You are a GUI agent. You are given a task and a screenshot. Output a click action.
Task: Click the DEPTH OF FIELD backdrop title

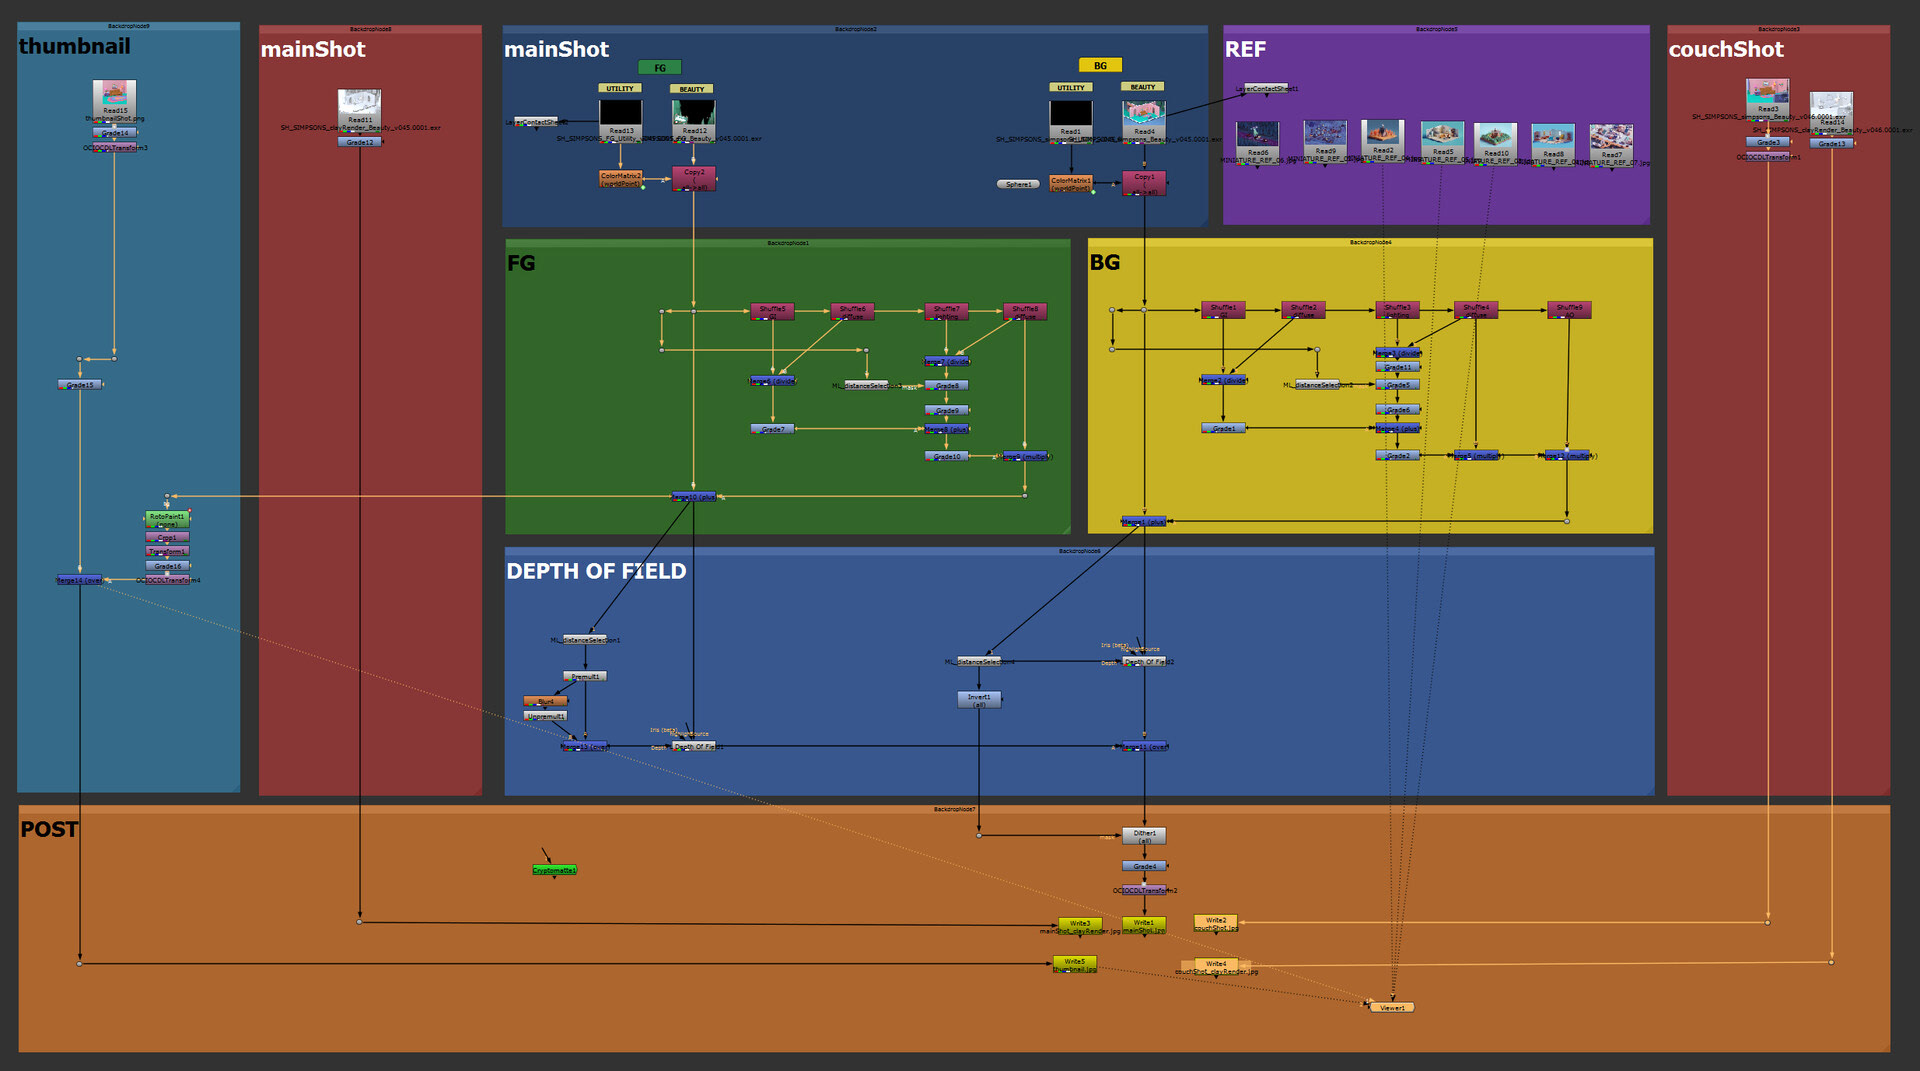pyautogui.click(x=596, y=571)
